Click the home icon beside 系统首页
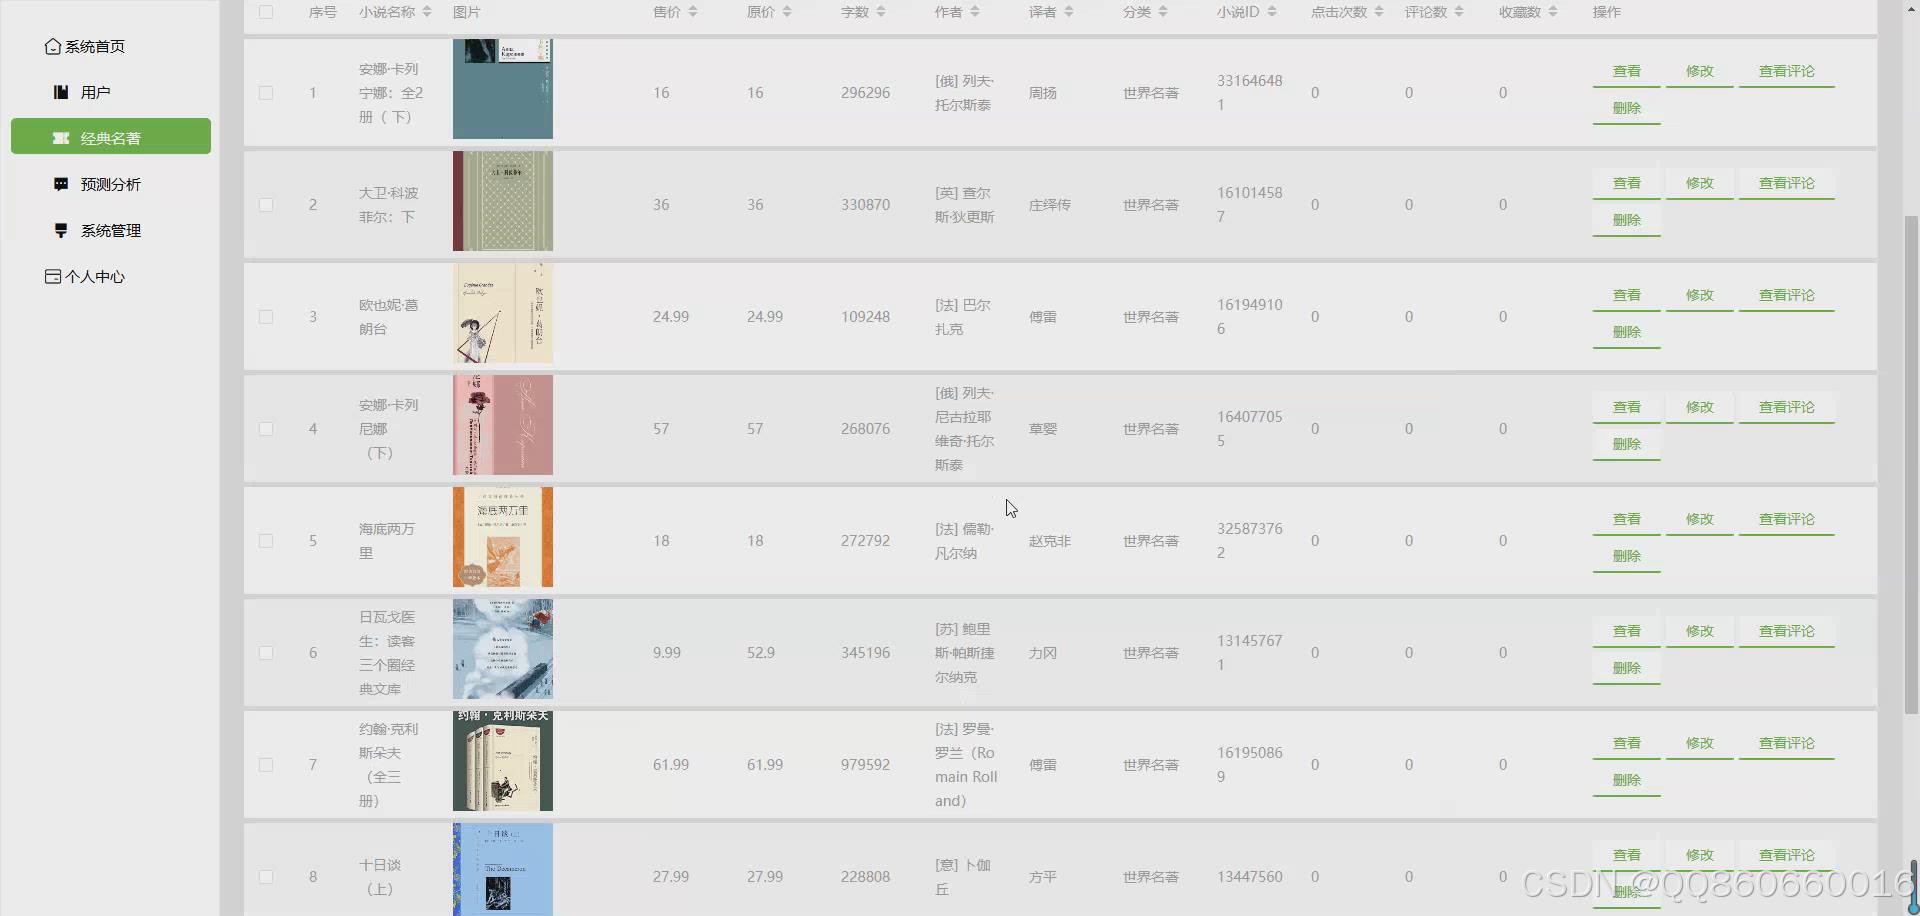Screen dimensions: 1920x916 point(53,47)
